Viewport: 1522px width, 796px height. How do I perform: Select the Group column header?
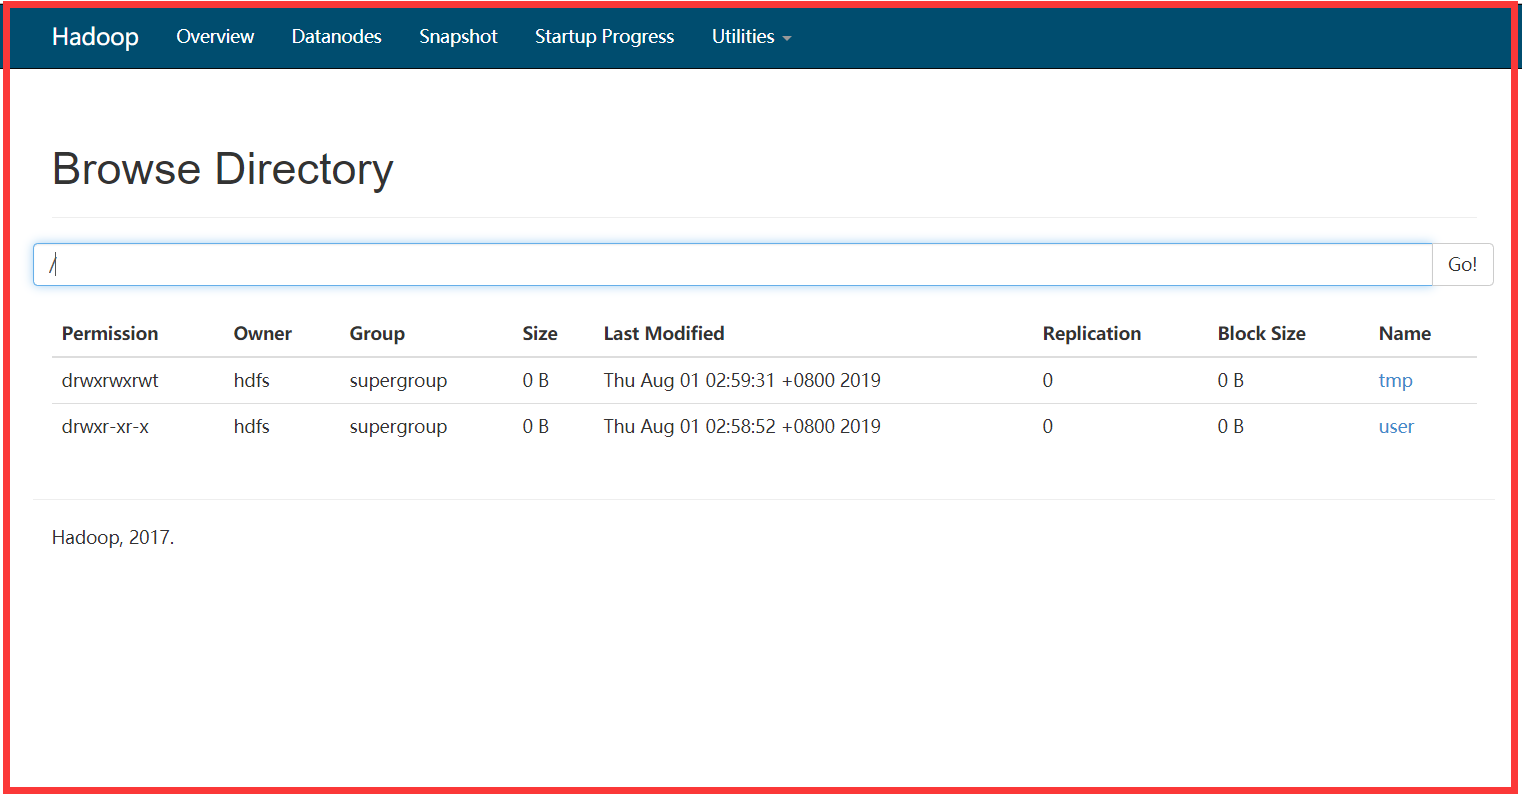click(x=377, y=334)
